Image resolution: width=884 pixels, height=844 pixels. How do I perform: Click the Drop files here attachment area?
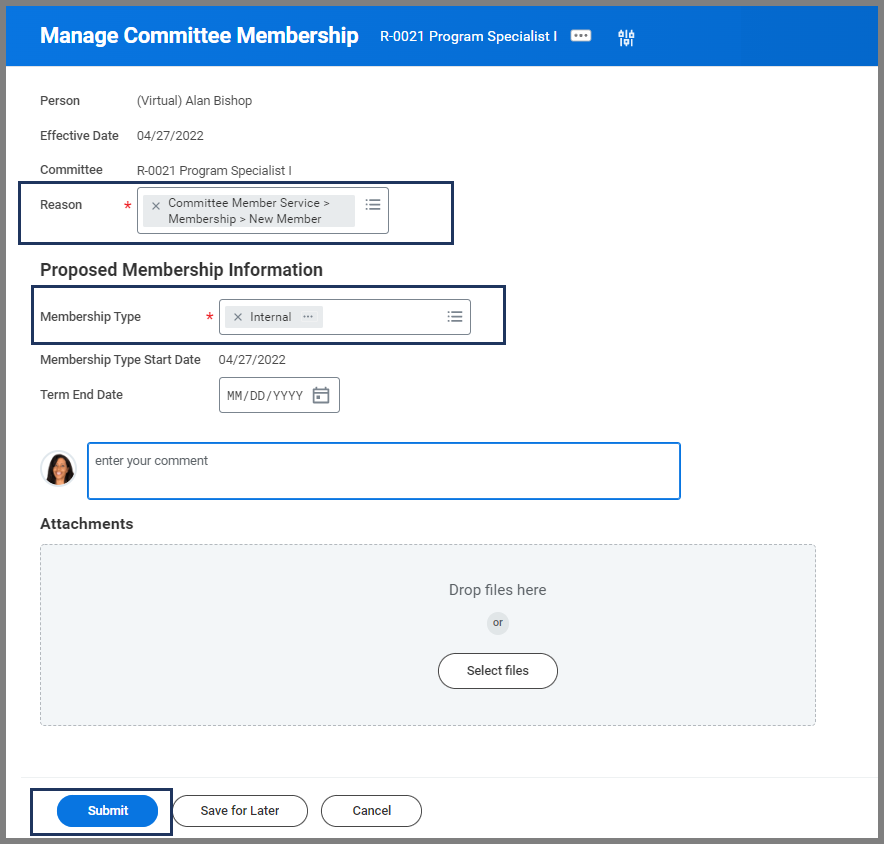(x=497, y=590)
